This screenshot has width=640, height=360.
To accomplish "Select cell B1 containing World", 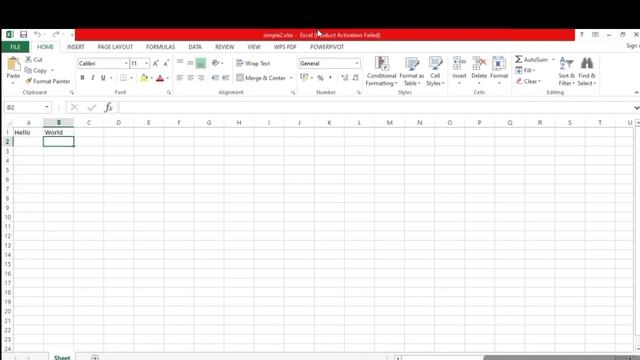I will tap(58, 132).
